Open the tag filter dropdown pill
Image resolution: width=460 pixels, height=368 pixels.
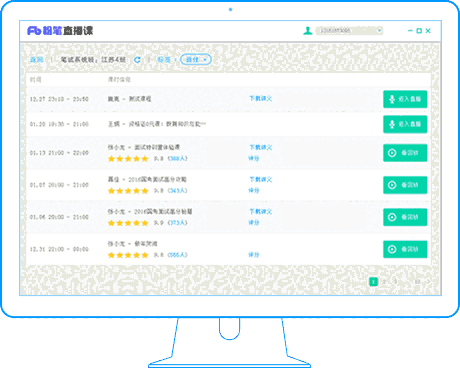(x=196, y=60)
